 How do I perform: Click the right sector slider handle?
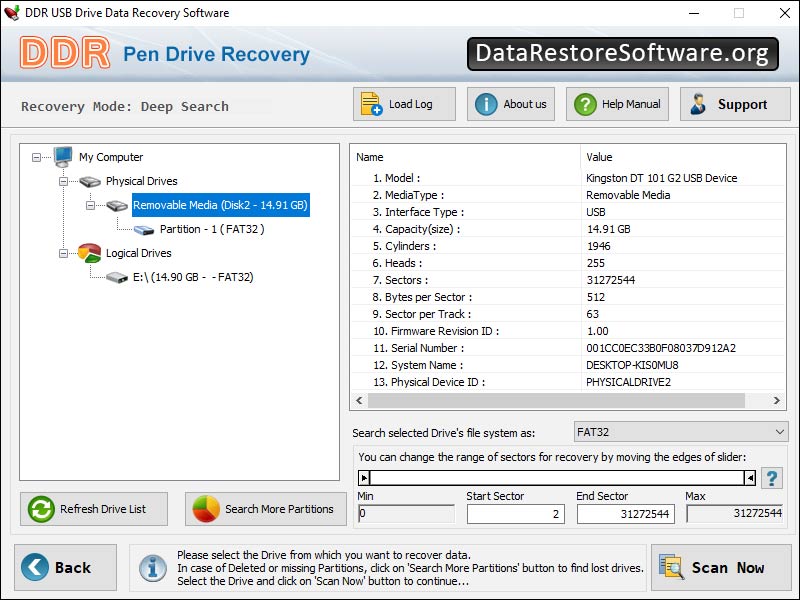pyautogui.click(x=750, y=478)
